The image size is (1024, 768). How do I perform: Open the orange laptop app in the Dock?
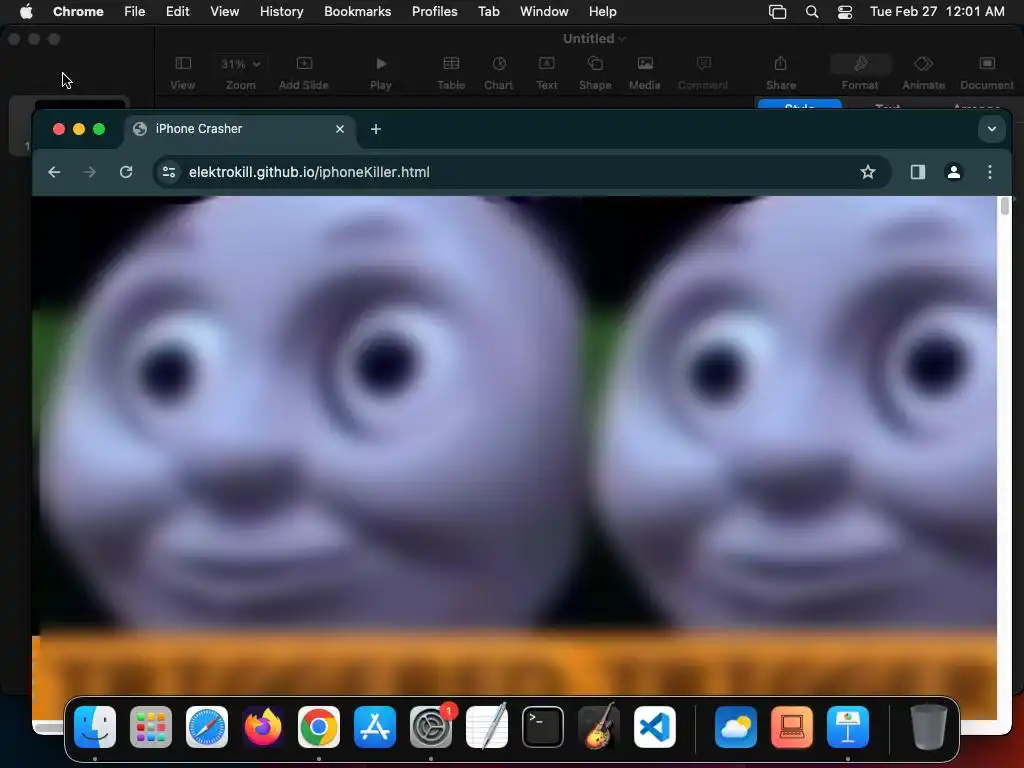tap(792, 727)
